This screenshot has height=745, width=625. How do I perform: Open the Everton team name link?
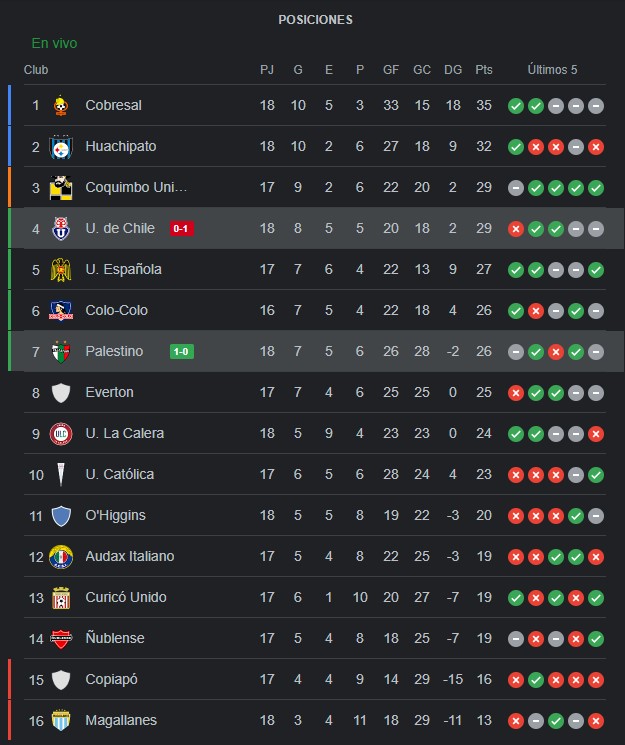click(x=109, y=392)
